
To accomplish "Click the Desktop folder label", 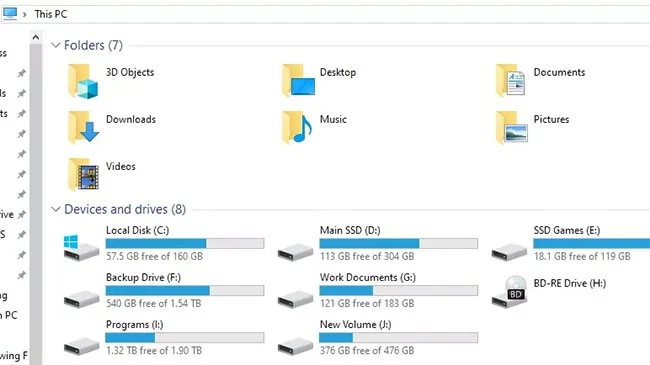I will 338,72.
